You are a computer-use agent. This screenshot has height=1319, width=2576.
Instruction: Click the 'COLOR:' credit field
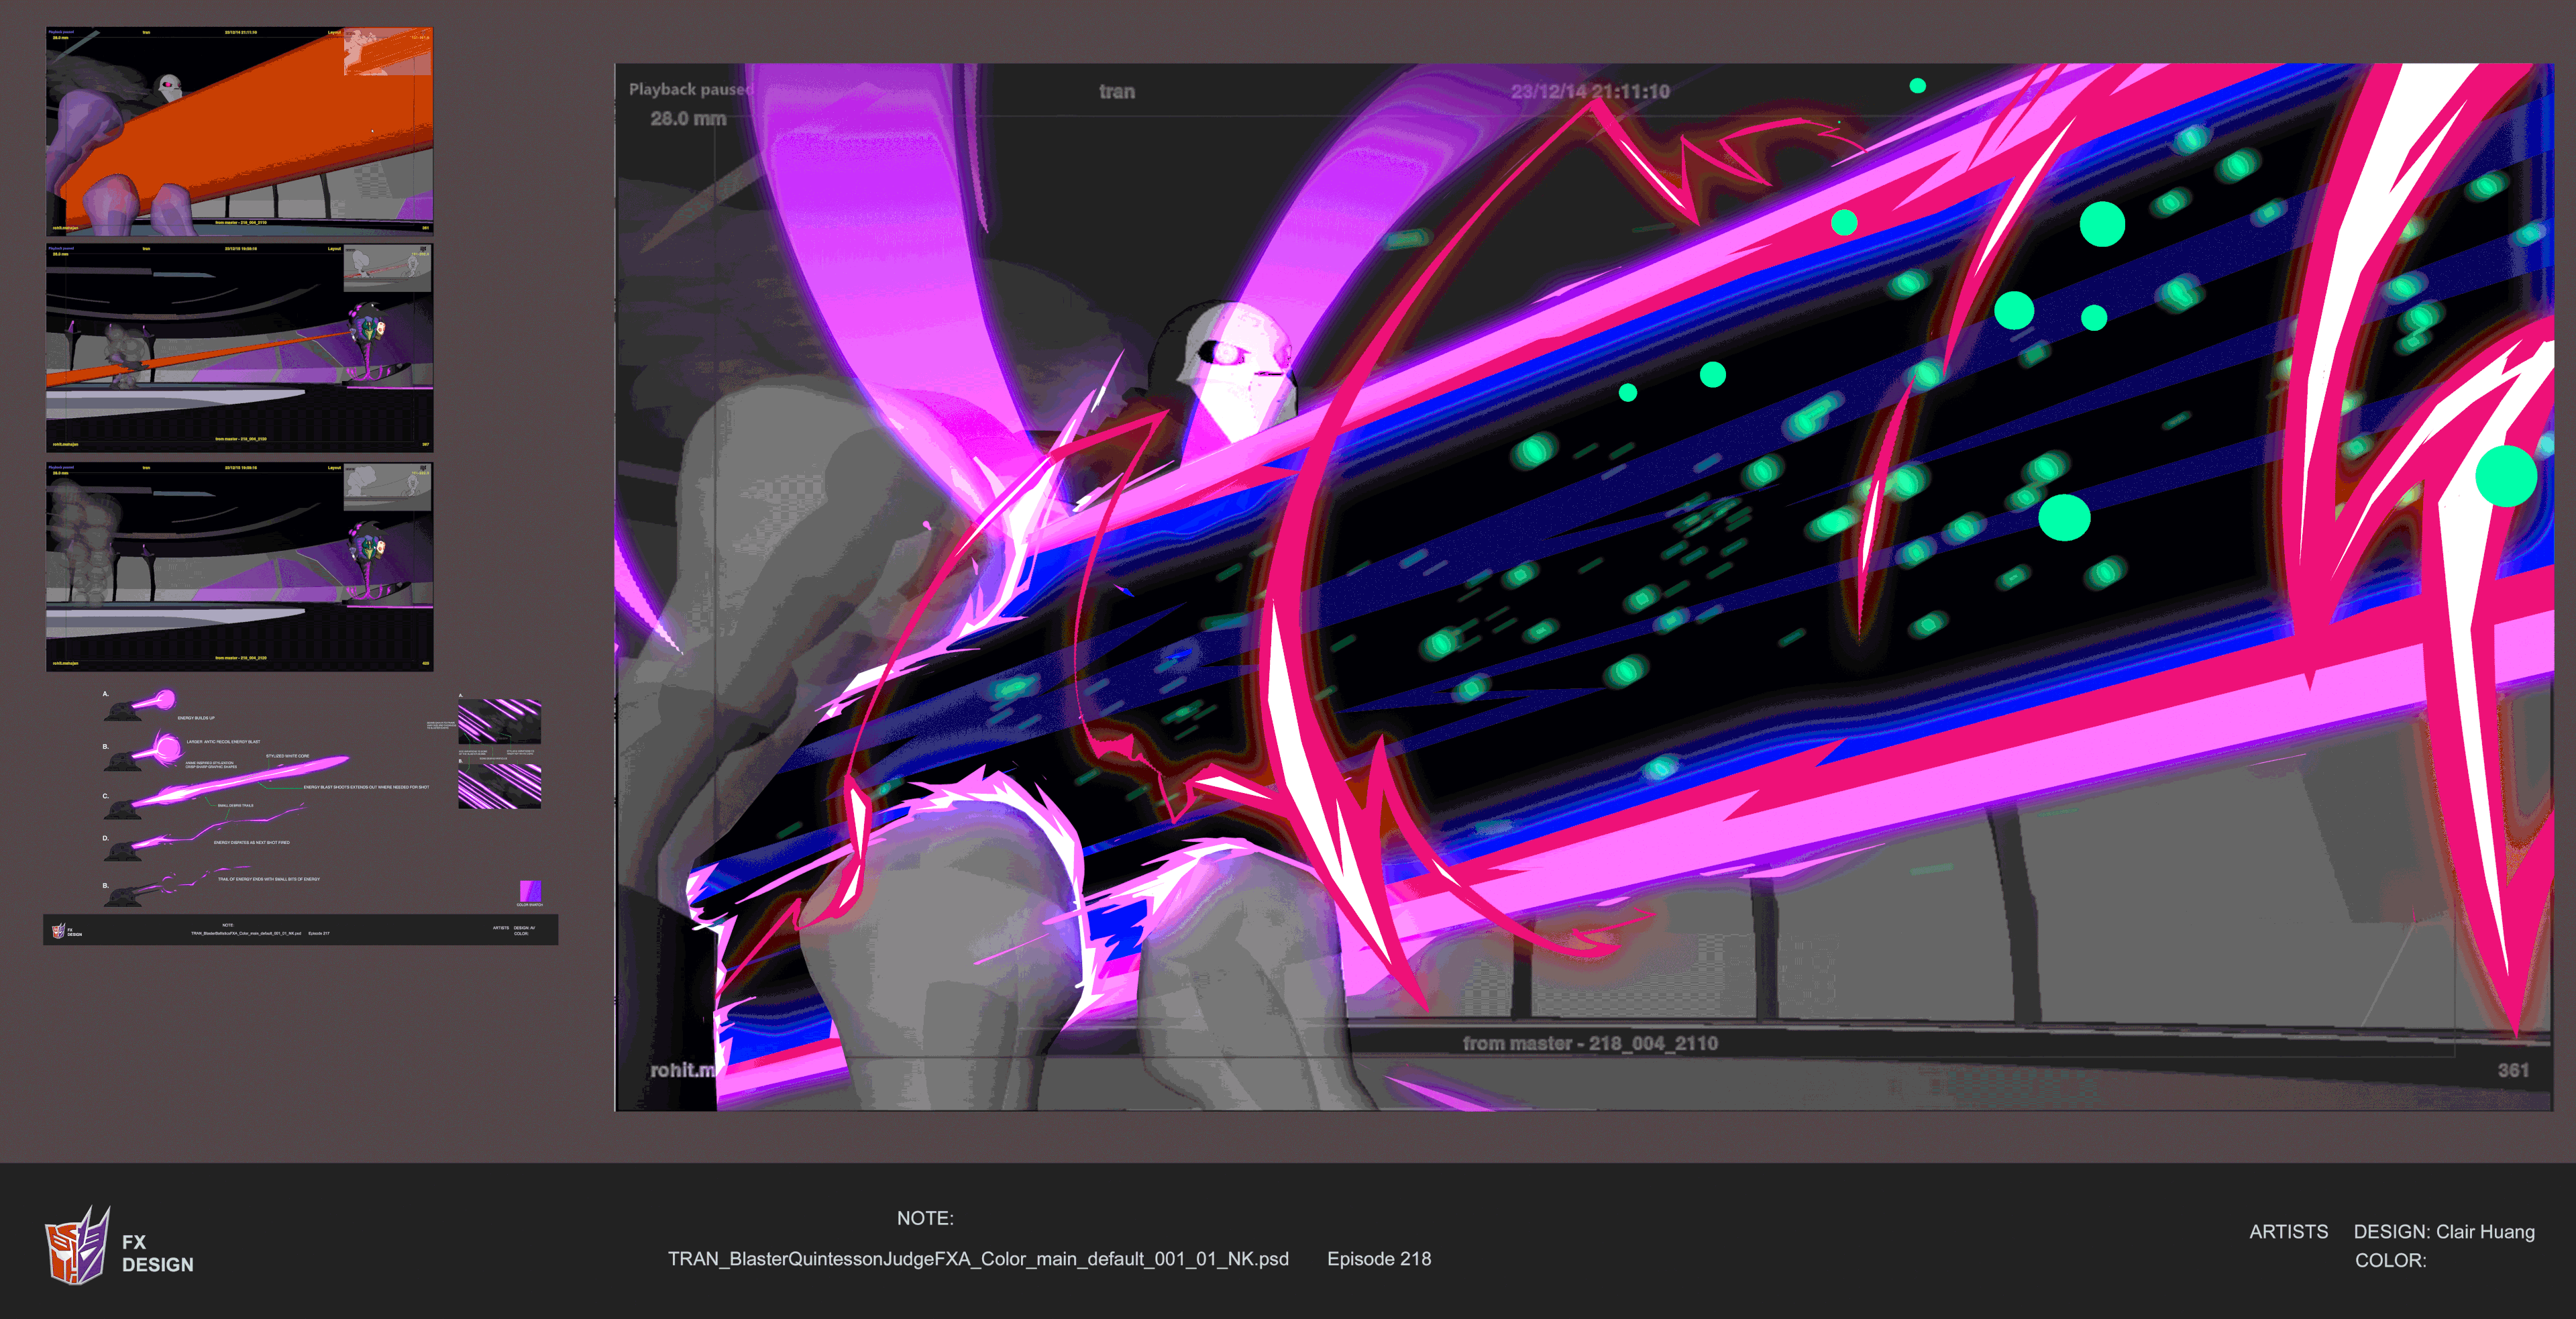2390,1261
